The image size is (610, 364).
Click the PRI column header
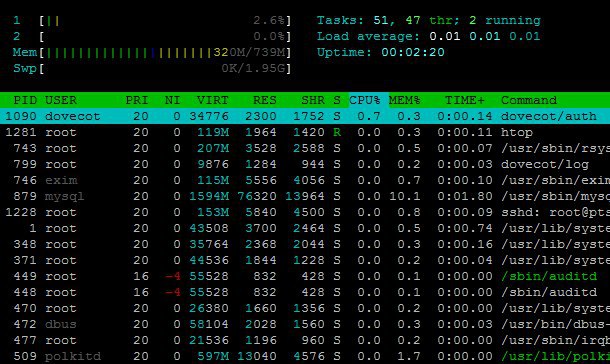tap(137, 100)
